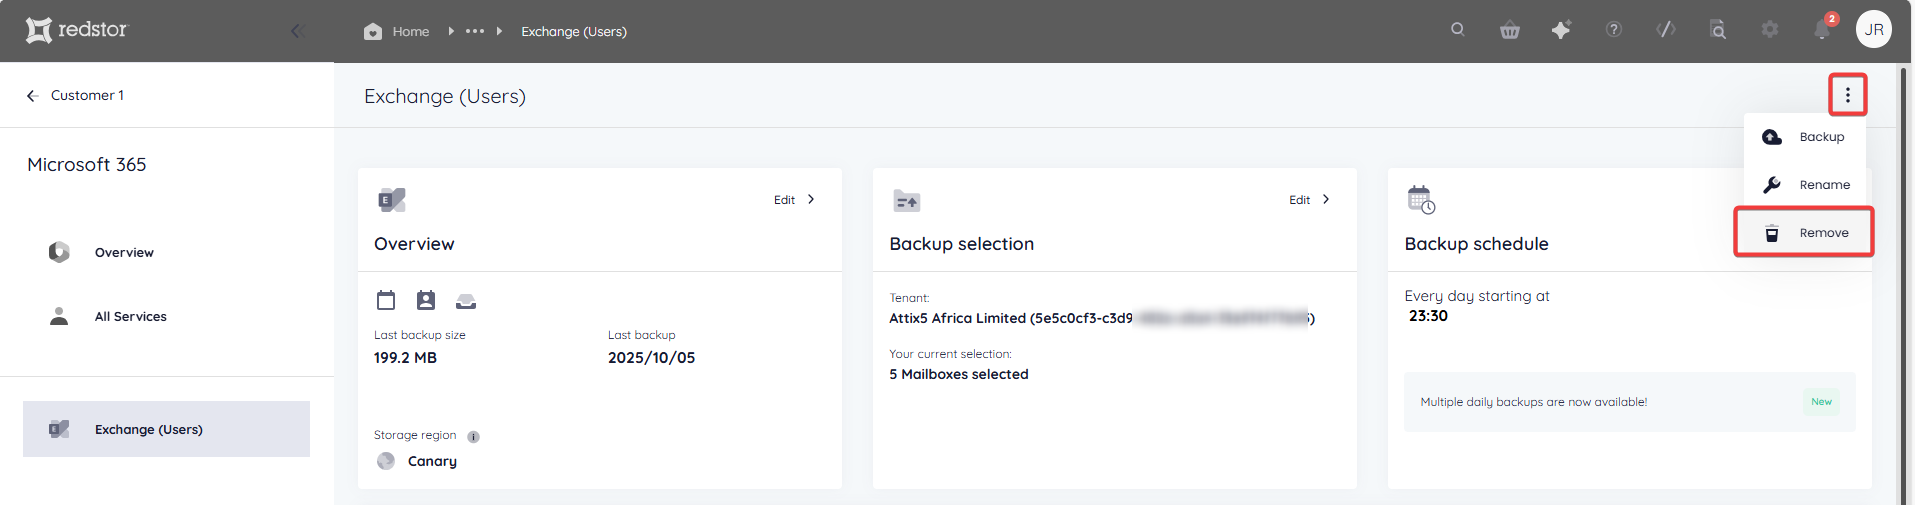
Task: Click the code brackets icon
Action: (x=1666, y=29)
